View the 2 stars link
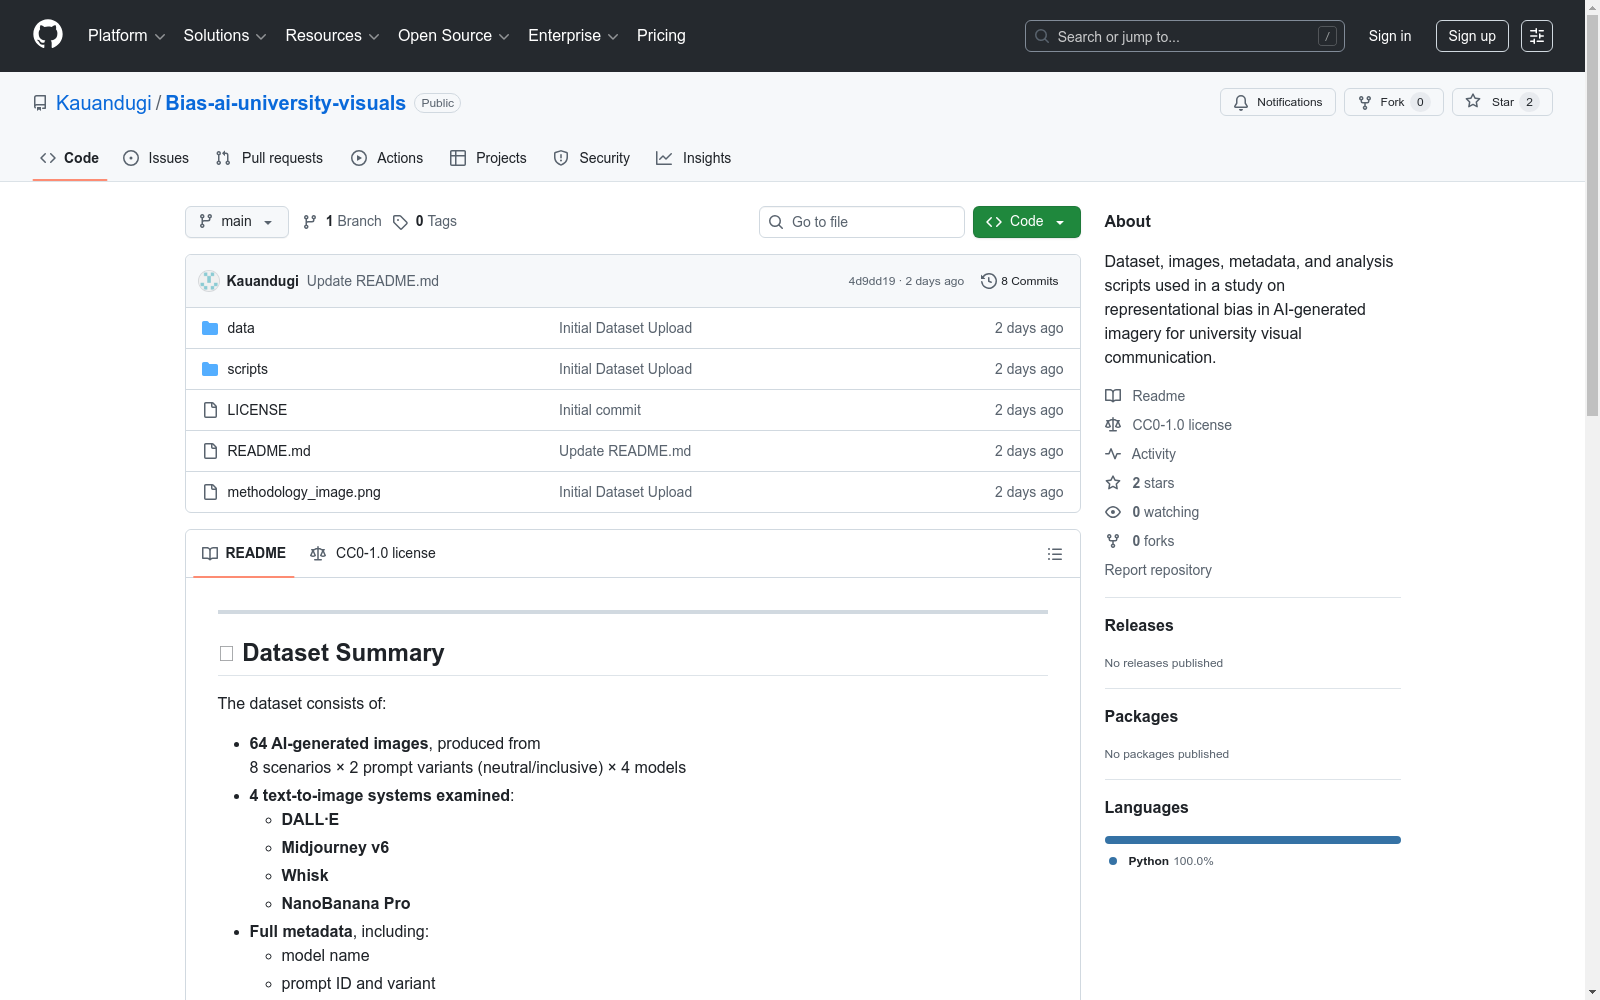 pos(1140,483)
